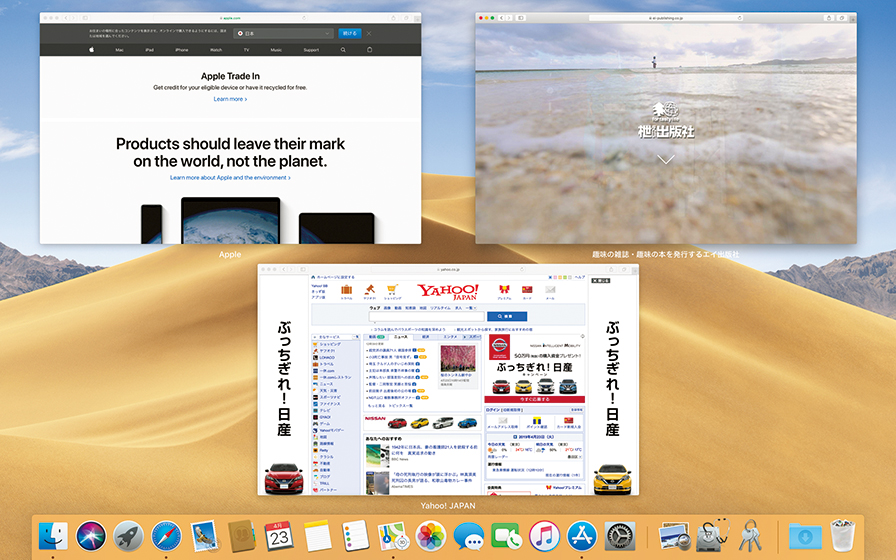Launch Messages from the Dock

(x=468, y=536)
